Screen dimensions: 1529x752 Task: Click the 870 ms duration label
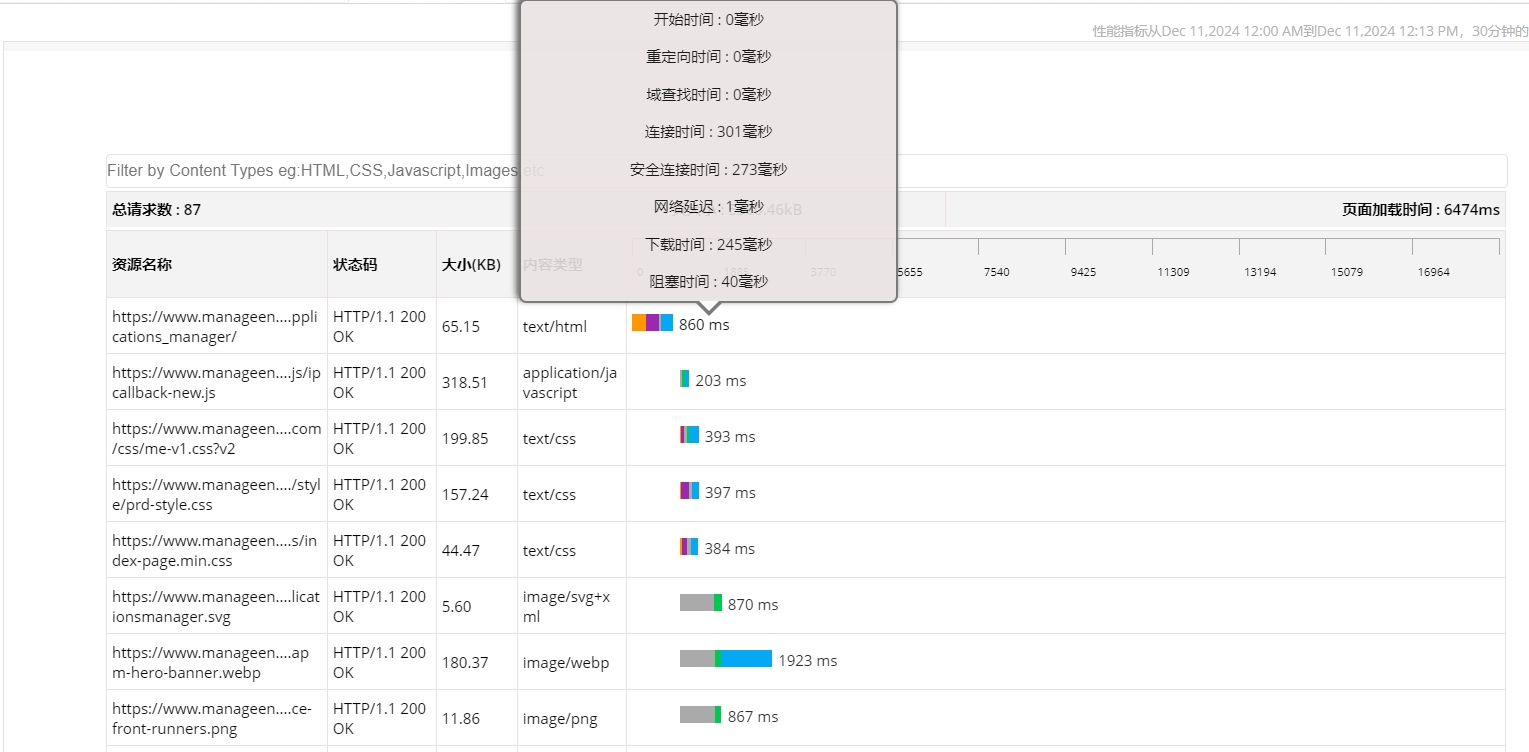click(753, 604)
